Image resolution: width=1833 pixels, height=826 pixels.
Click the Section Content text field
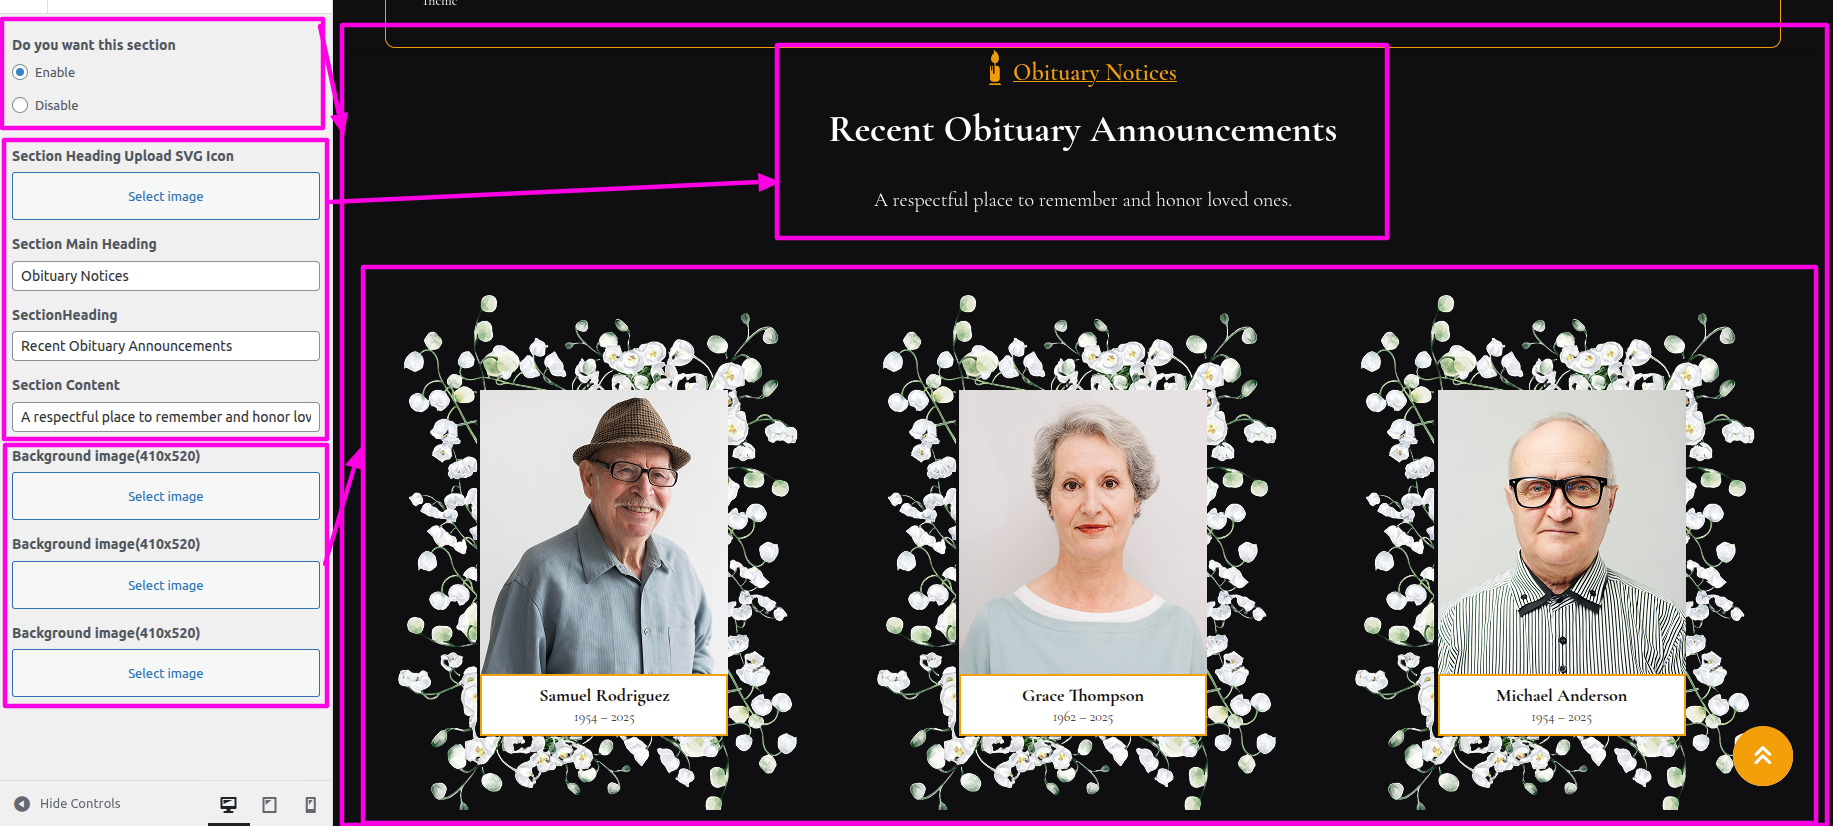(x=166, y=417)
